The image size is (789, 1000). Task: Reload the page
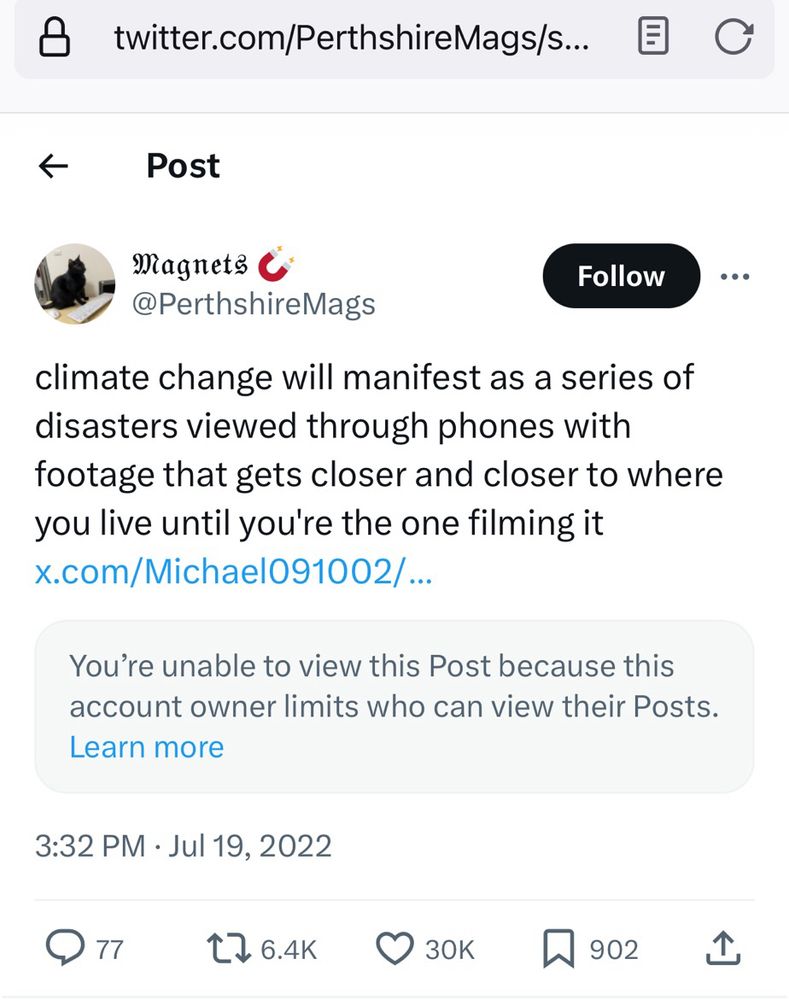click(736, 37)
